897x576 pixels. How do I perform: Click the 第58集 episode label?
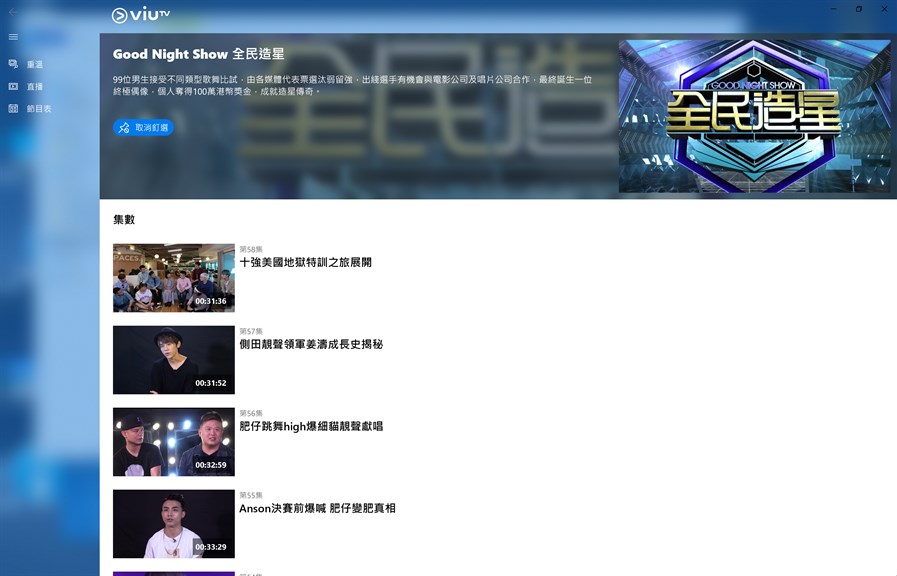(x=251, y=249)
